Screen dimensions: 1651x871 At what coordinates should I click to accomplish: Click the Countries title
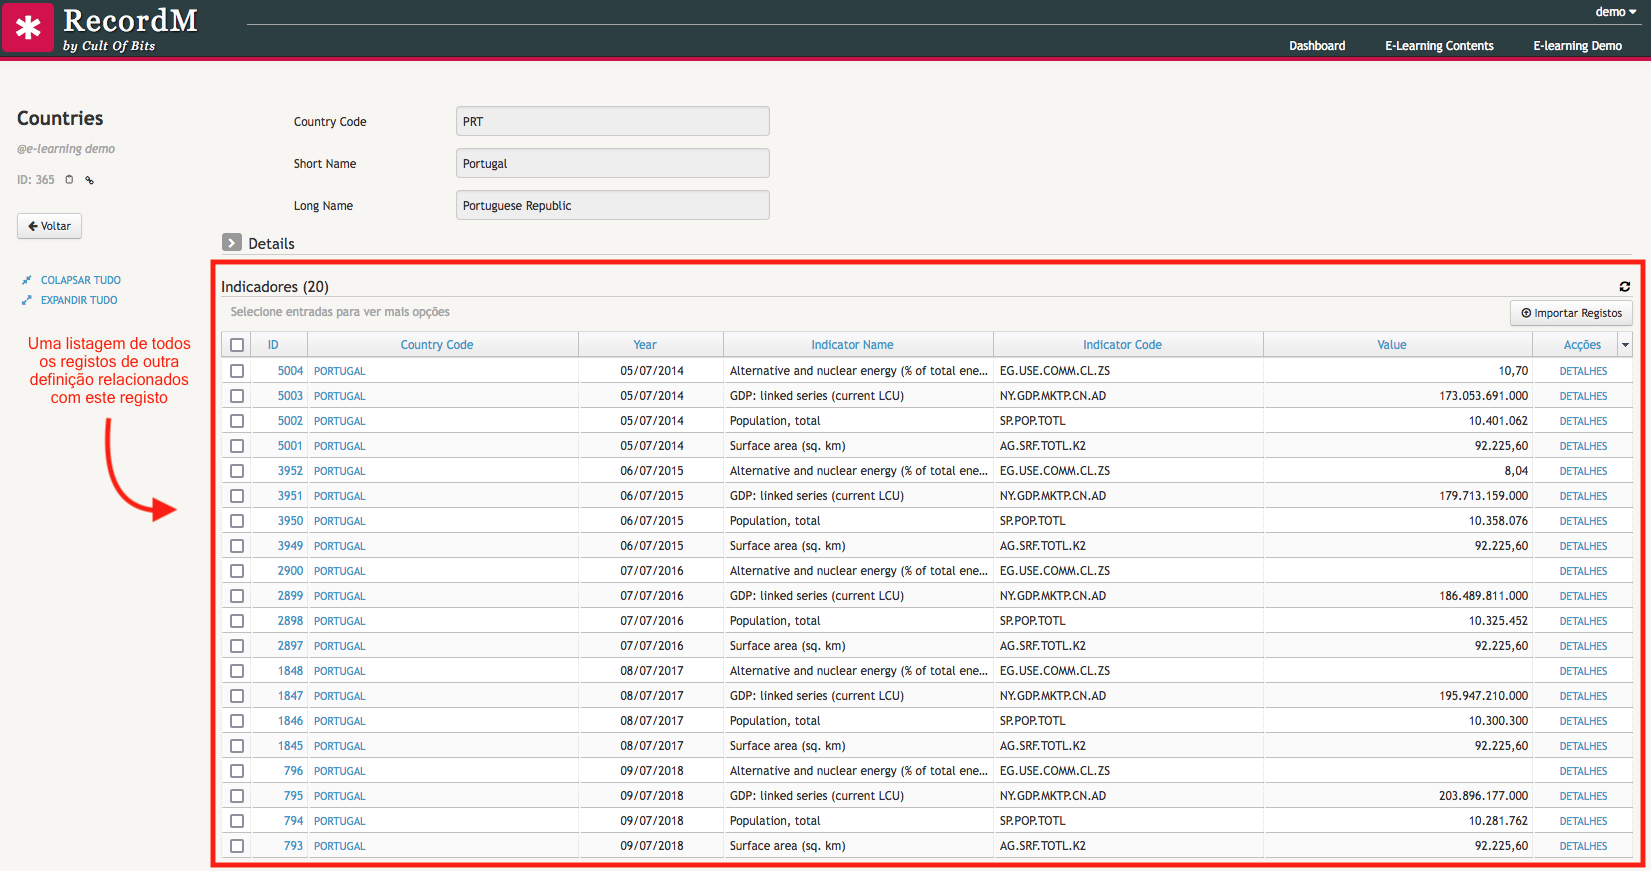coord(60,118)
